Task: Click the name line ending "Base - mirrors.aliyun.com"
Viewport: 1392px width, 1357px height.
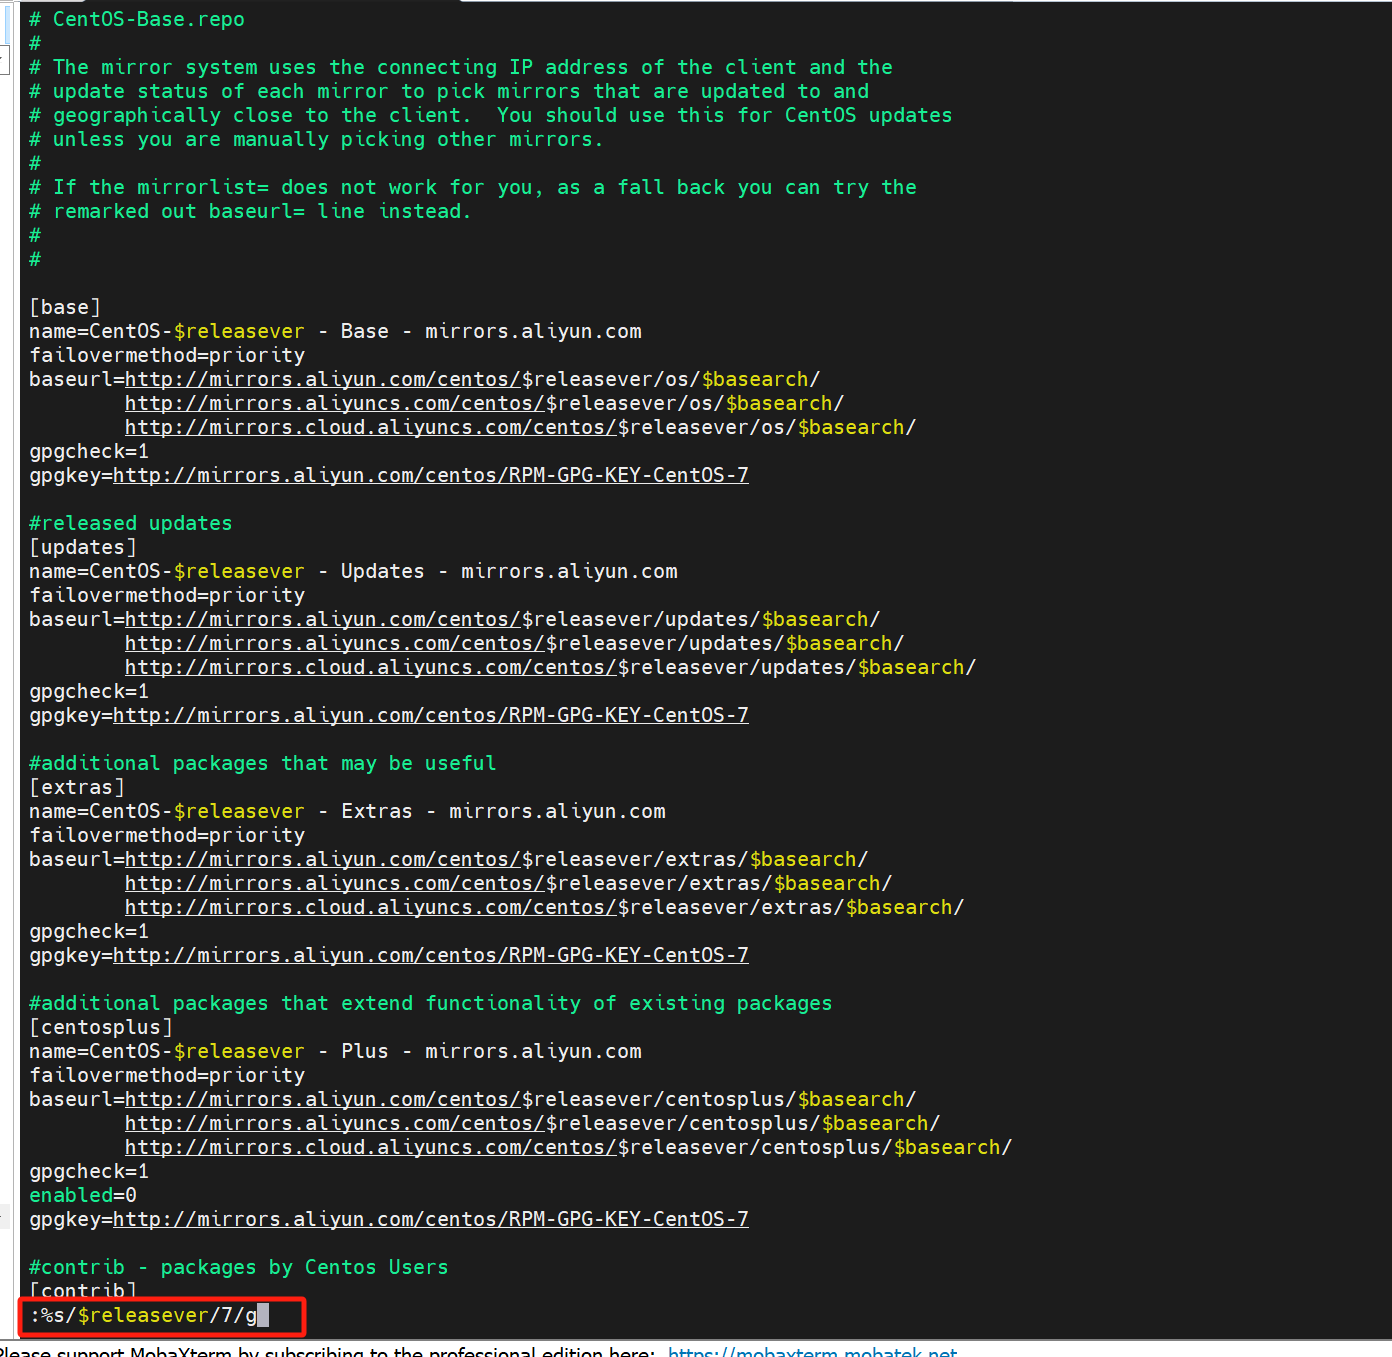Action: tap(335, 331)
